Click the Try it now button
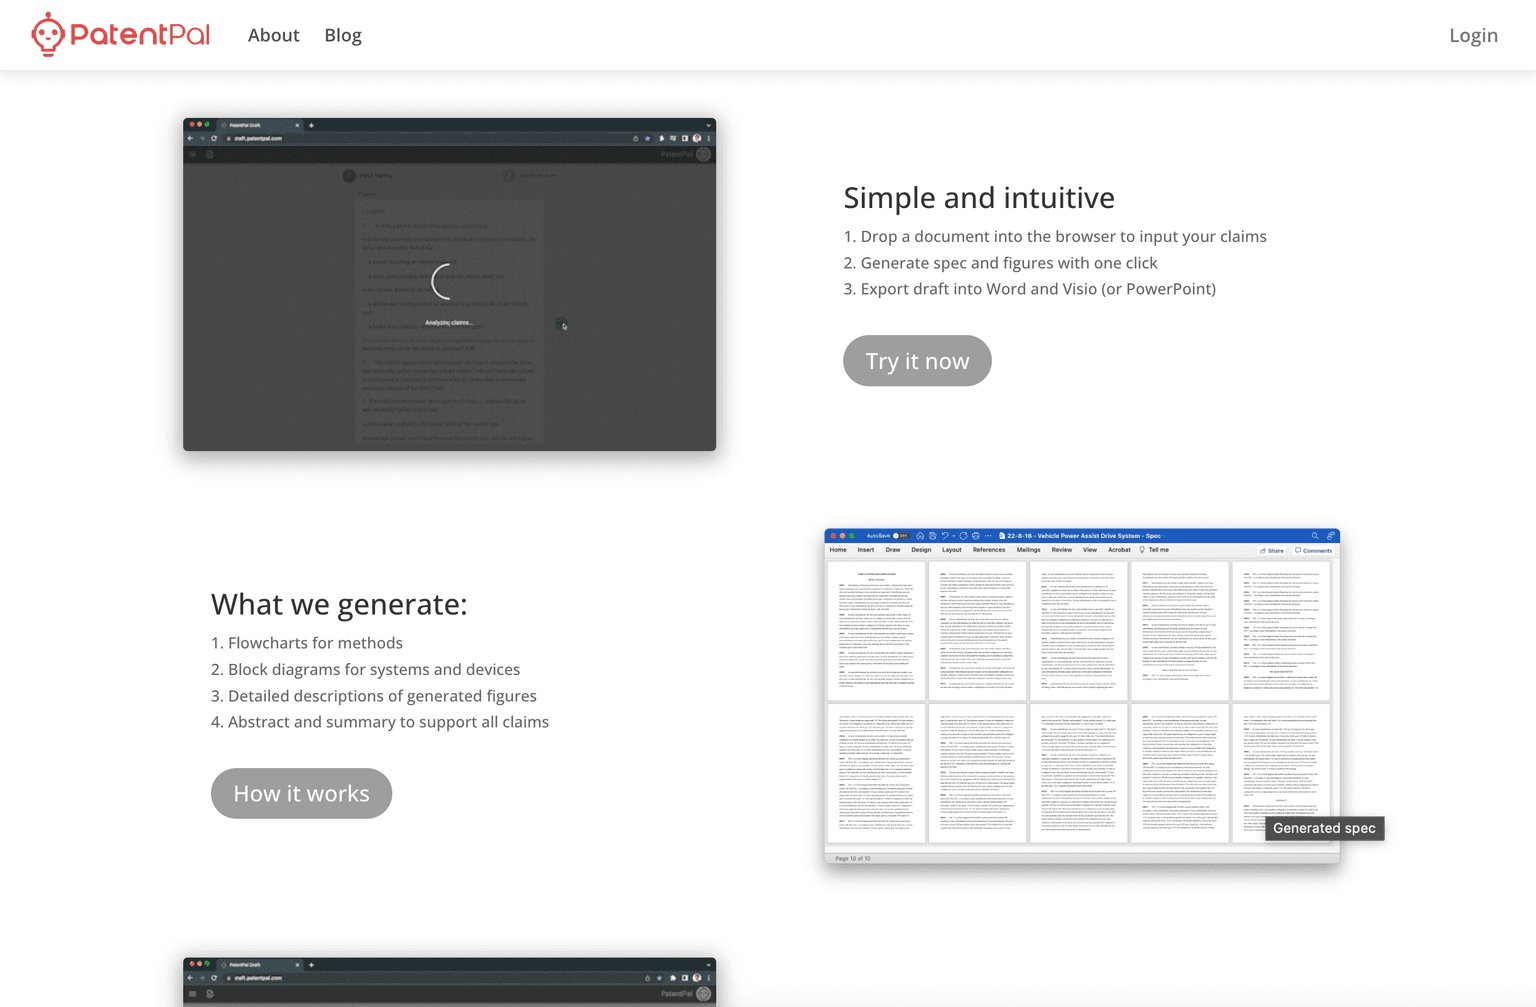This screenshot has height=1007, width=1536. click(917, 361)
